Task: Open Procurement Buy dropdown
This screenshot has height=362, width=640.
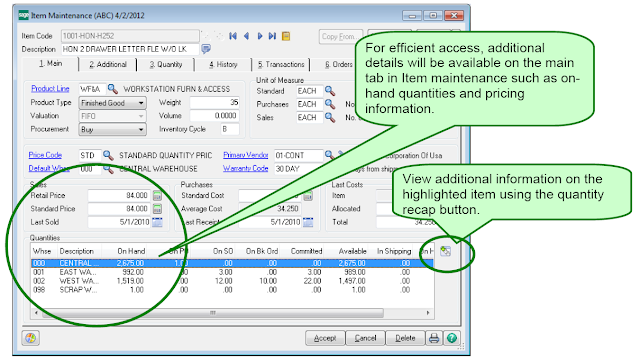Action: click(112, 129)
